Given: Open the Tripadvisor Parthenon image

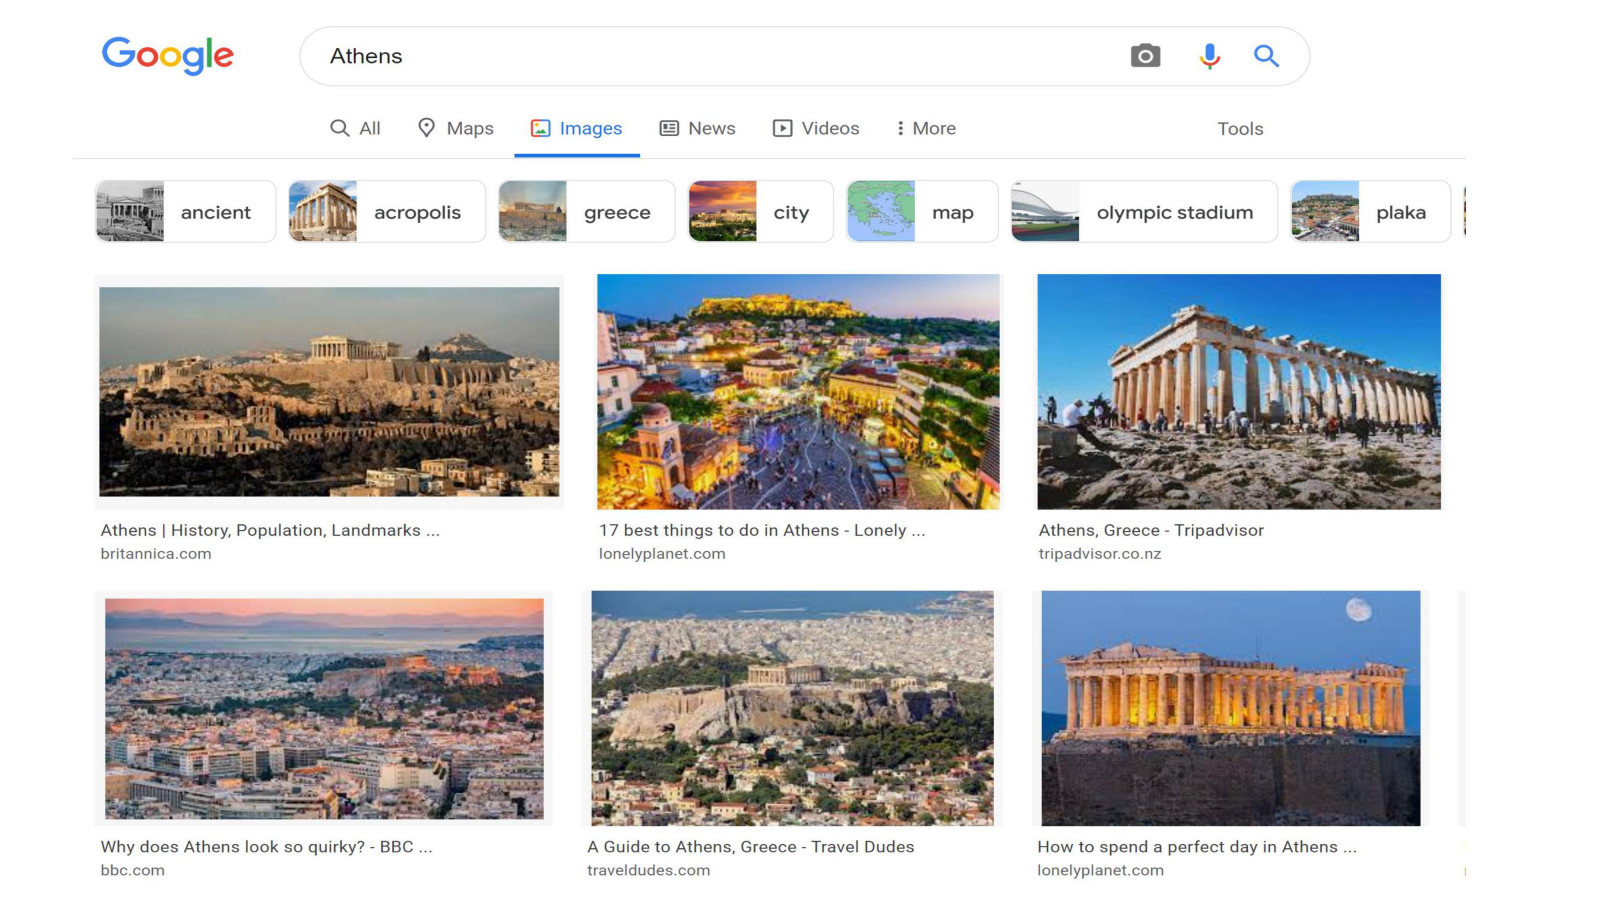Looking at the screenshot, I should tap(1239, 392).
